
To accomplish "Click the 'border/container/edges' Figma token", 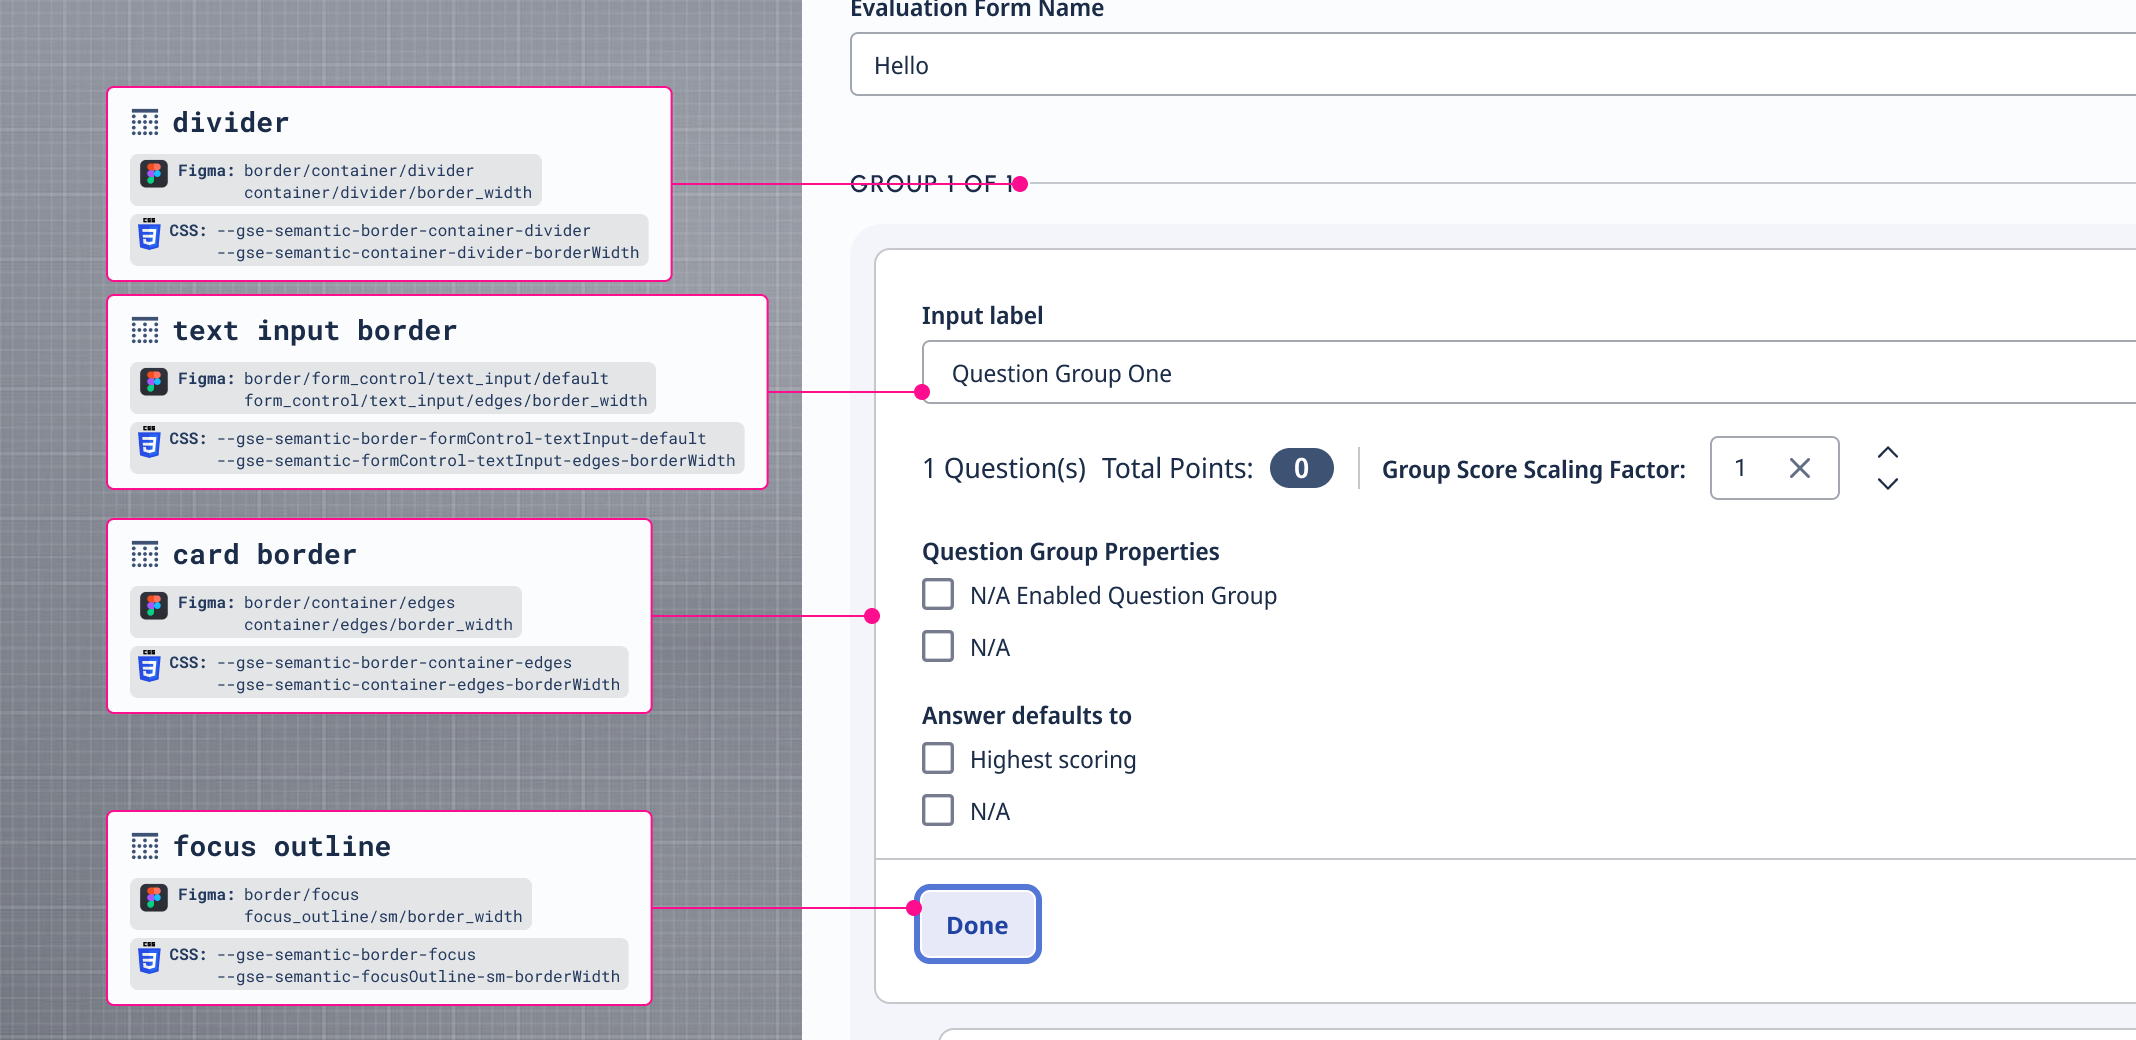I will [x=350, y=603].
